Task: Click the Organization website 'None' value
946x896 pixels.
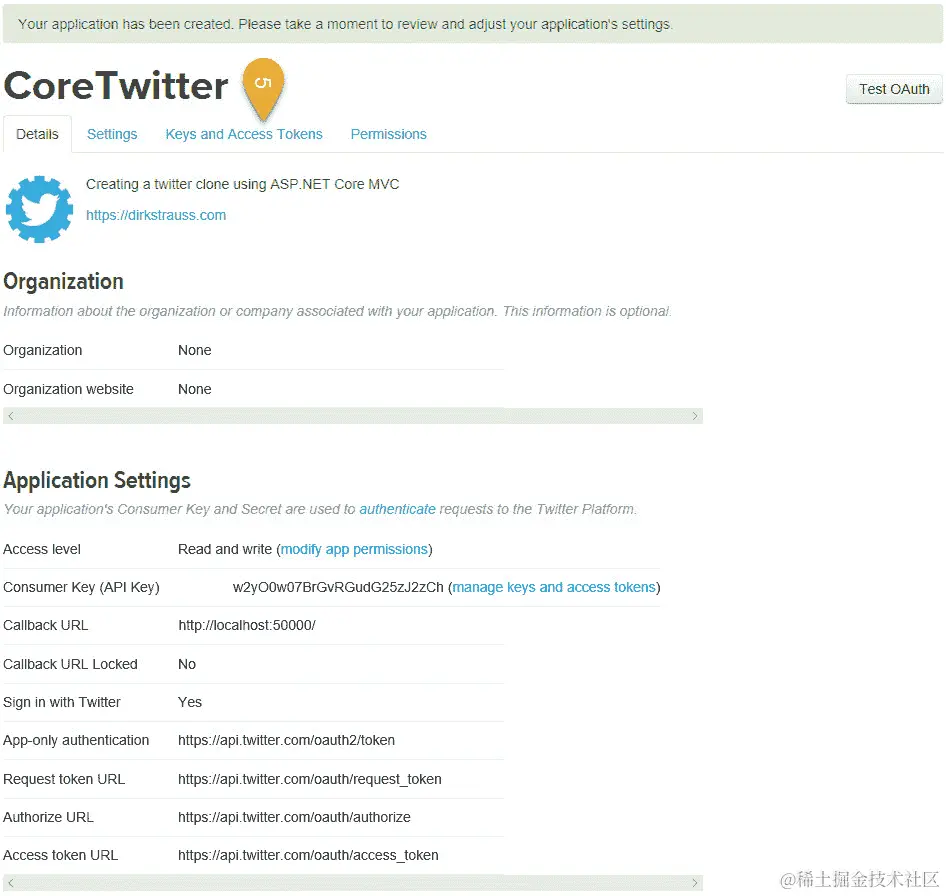Action: click(195, 389)
